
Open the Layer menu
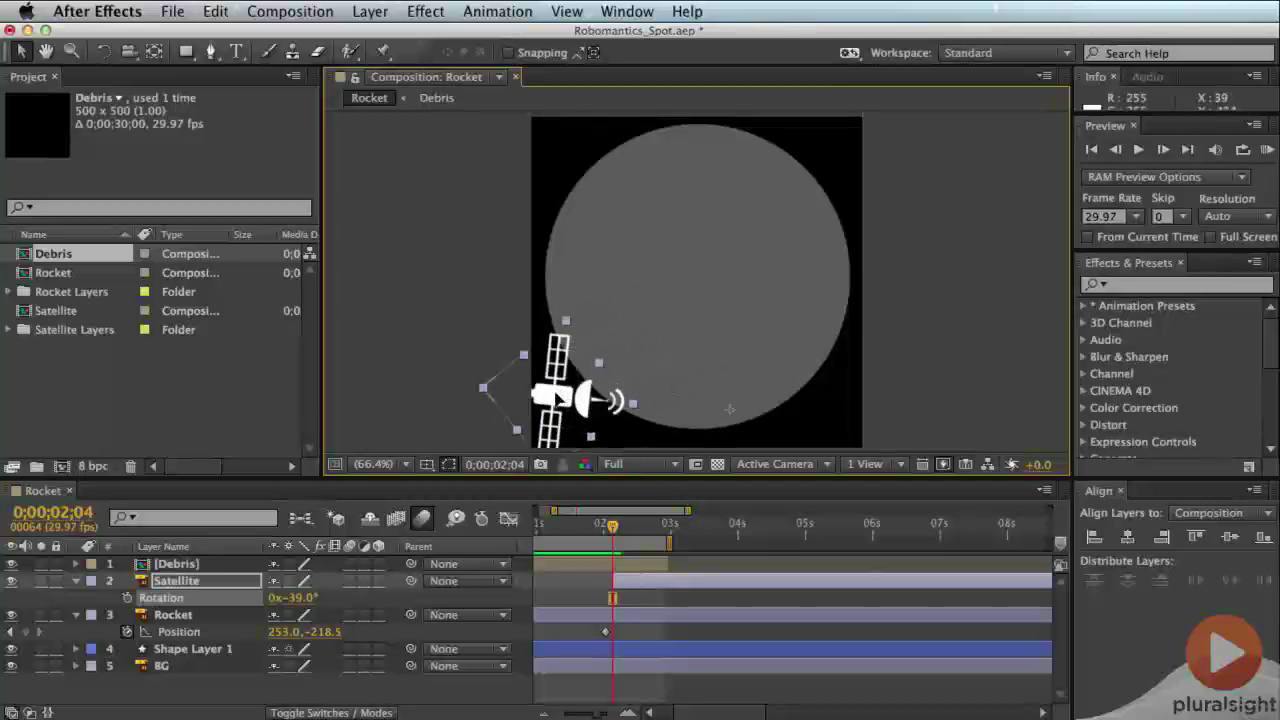click(x=370, y=11)
